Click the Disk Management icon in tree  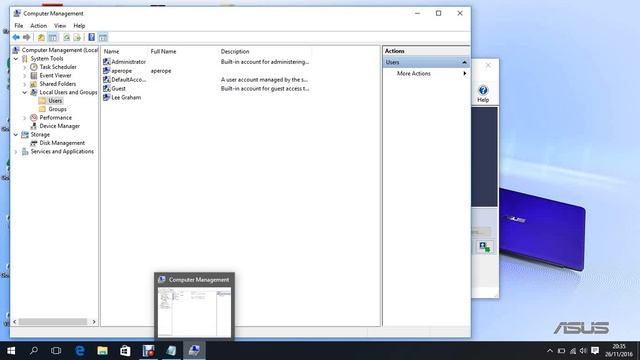point(34,143)
